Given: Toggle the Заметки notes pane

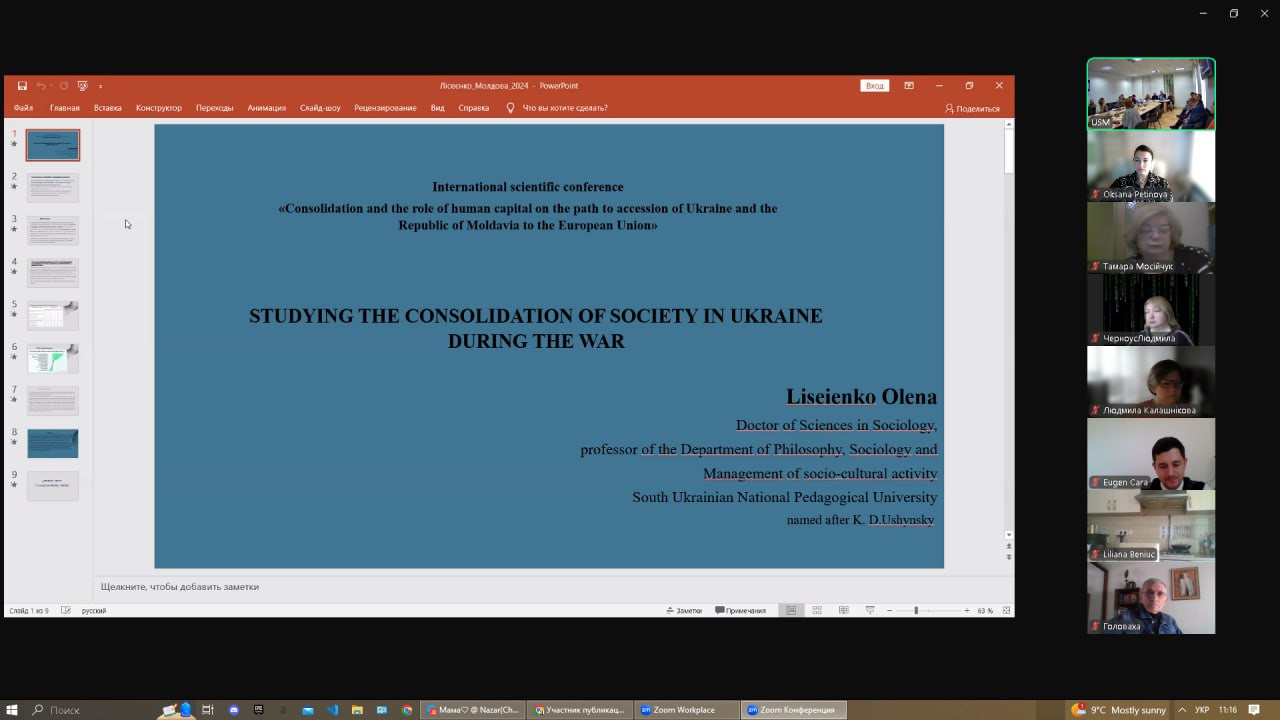Looking at the screenshot, I should coord(684,610).
